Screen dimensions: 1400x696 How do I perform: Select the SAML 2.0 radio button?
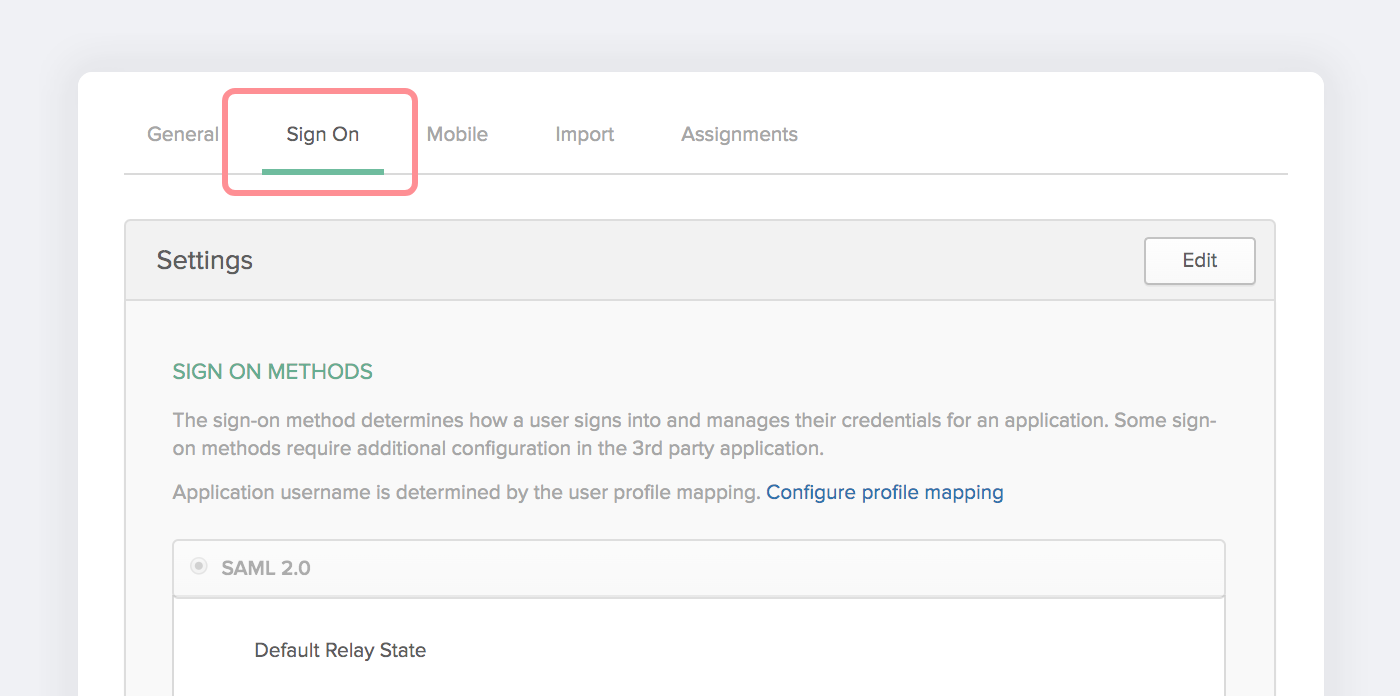(x=199, y=567)
